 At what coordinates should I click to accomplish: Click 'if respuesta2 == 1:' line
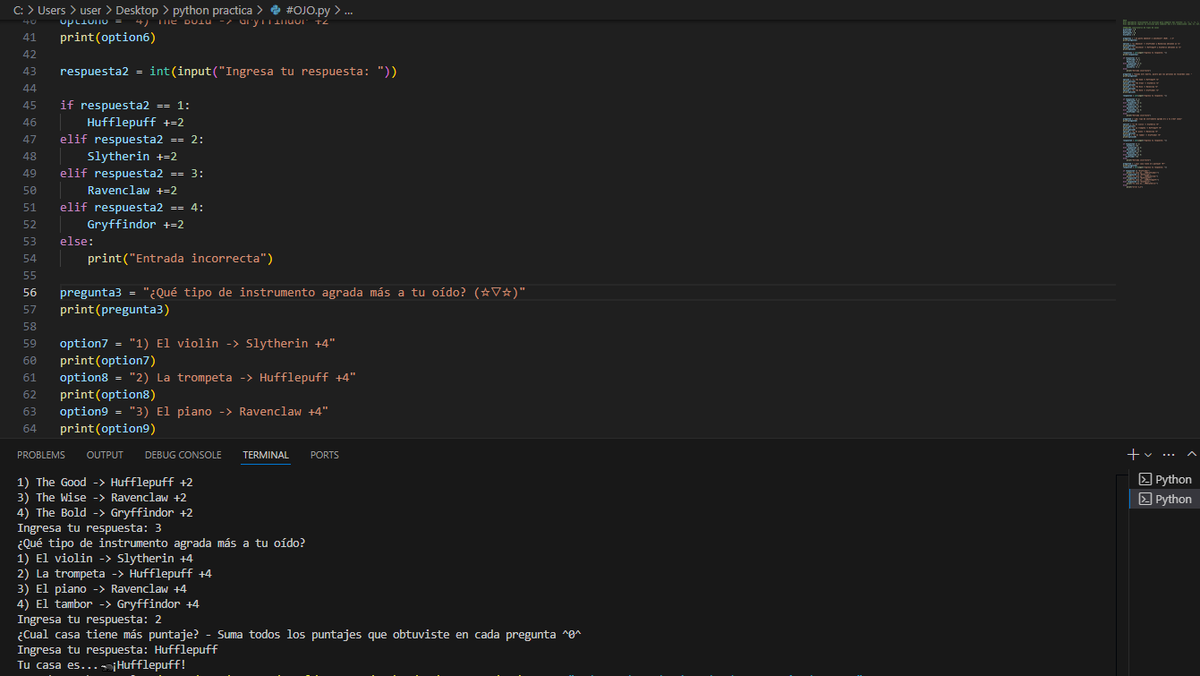125,105
